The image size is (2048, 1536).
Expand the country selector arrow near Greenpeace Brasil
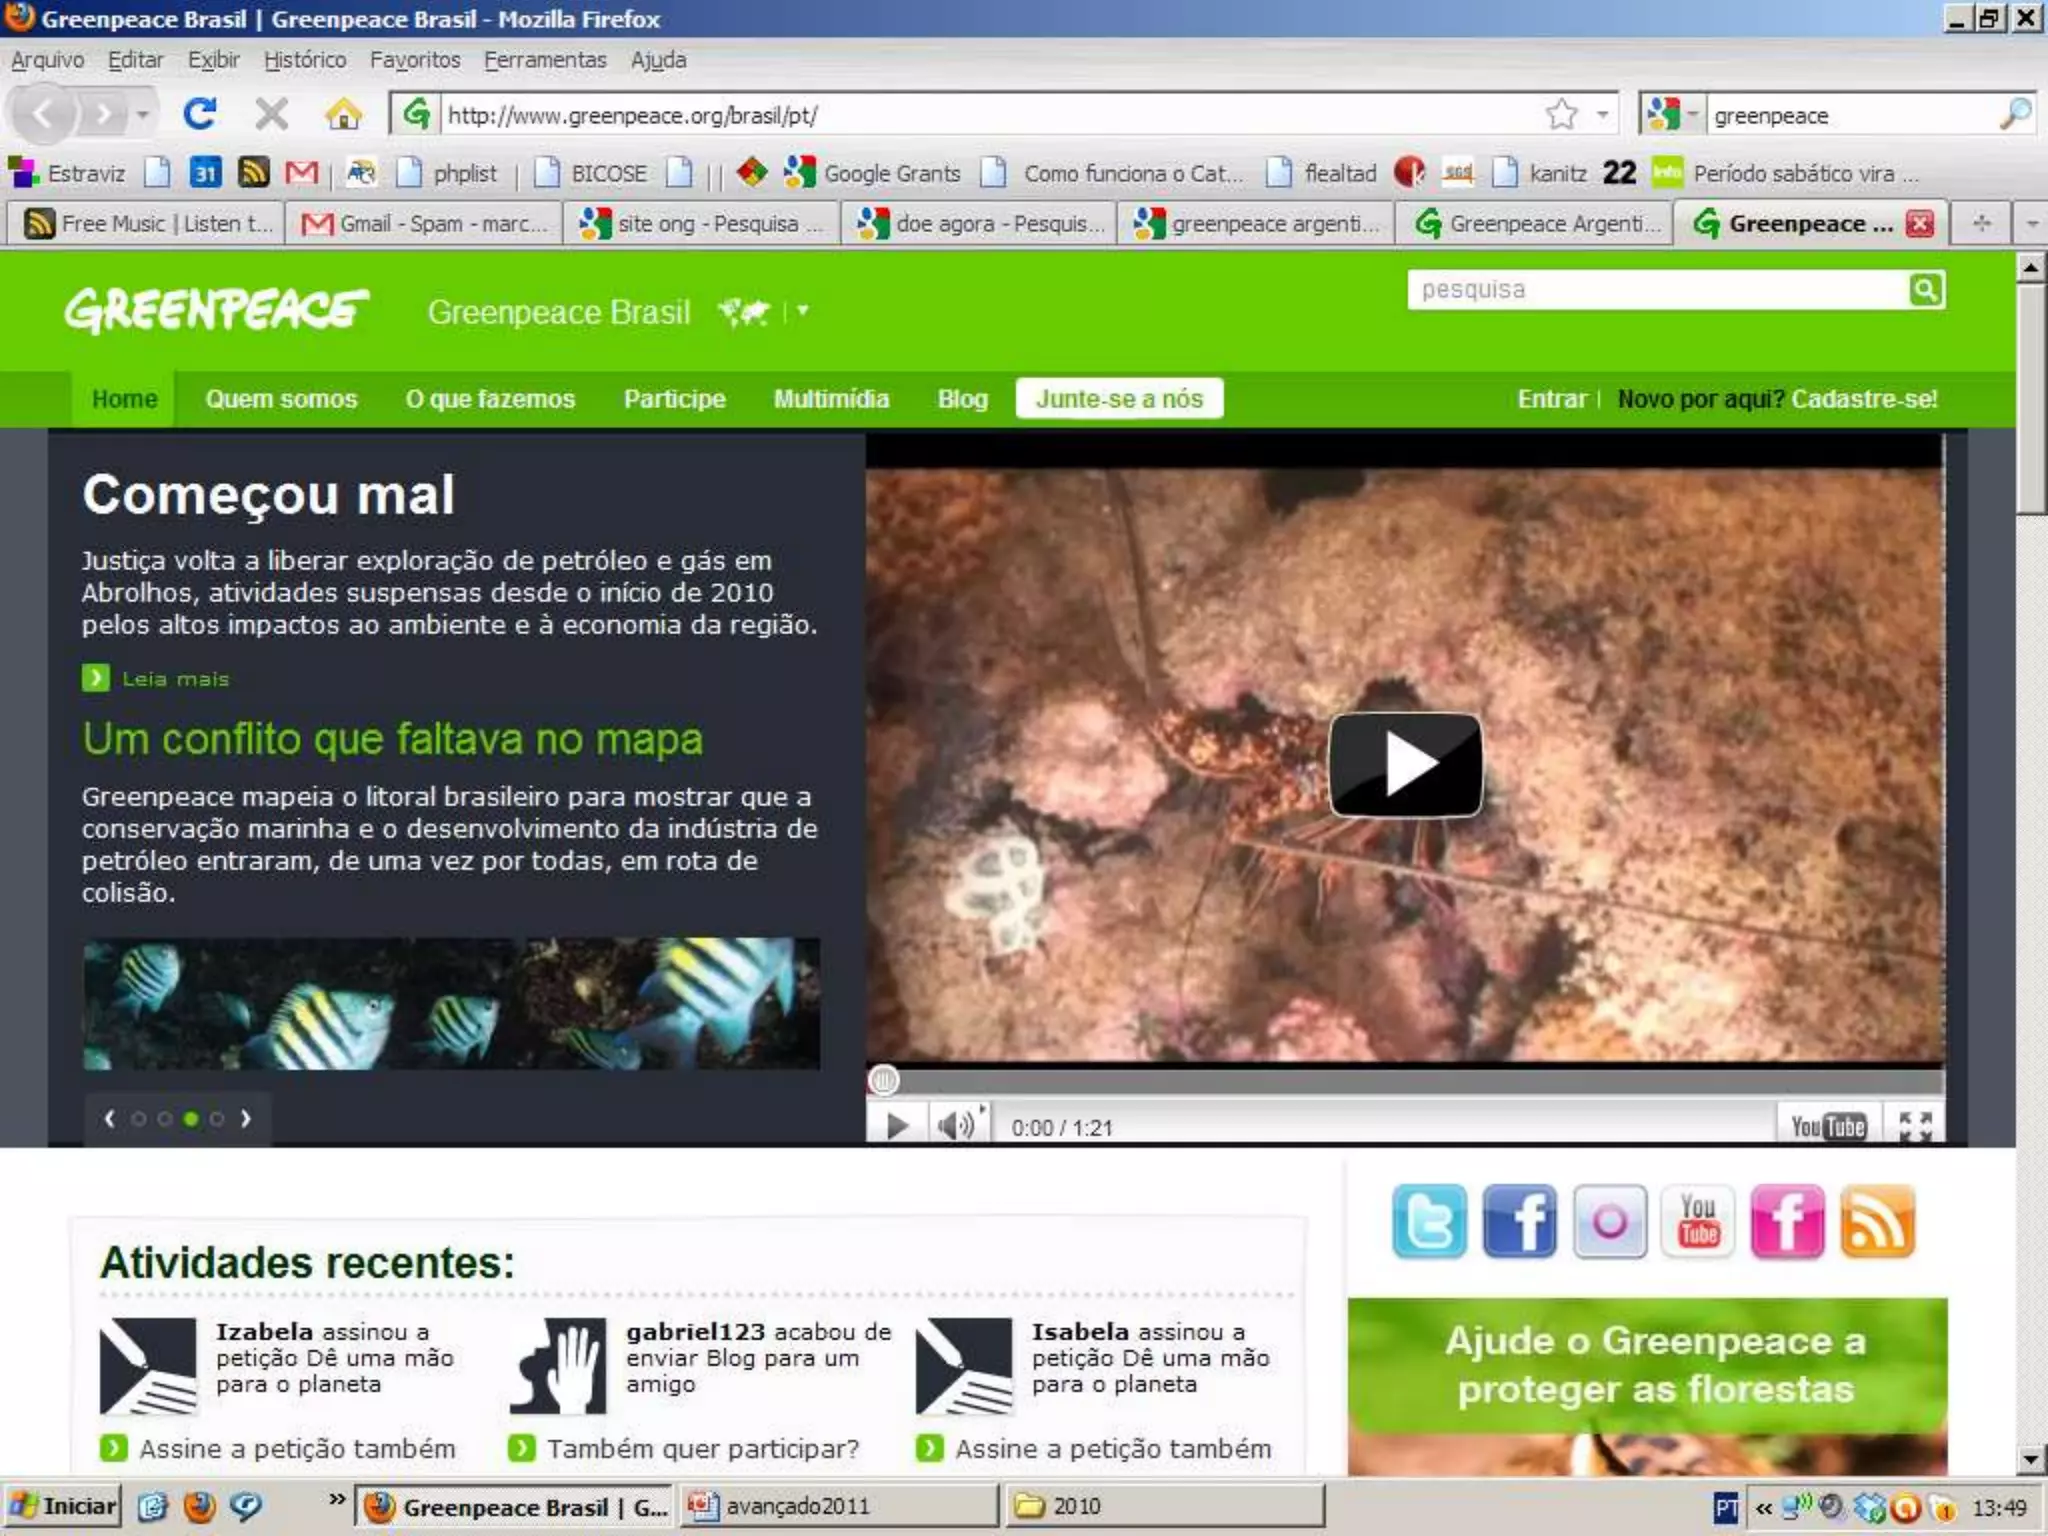click(x=802, y=311)
